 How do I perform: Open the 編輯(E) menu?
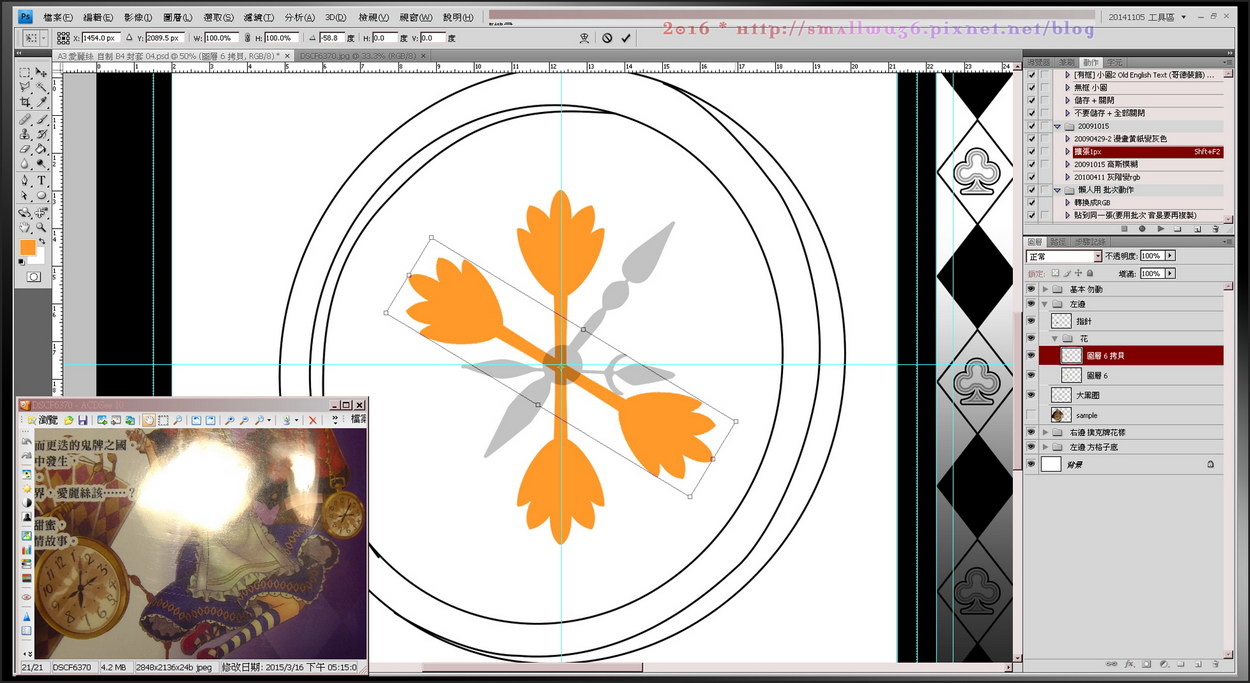point(99,17)
